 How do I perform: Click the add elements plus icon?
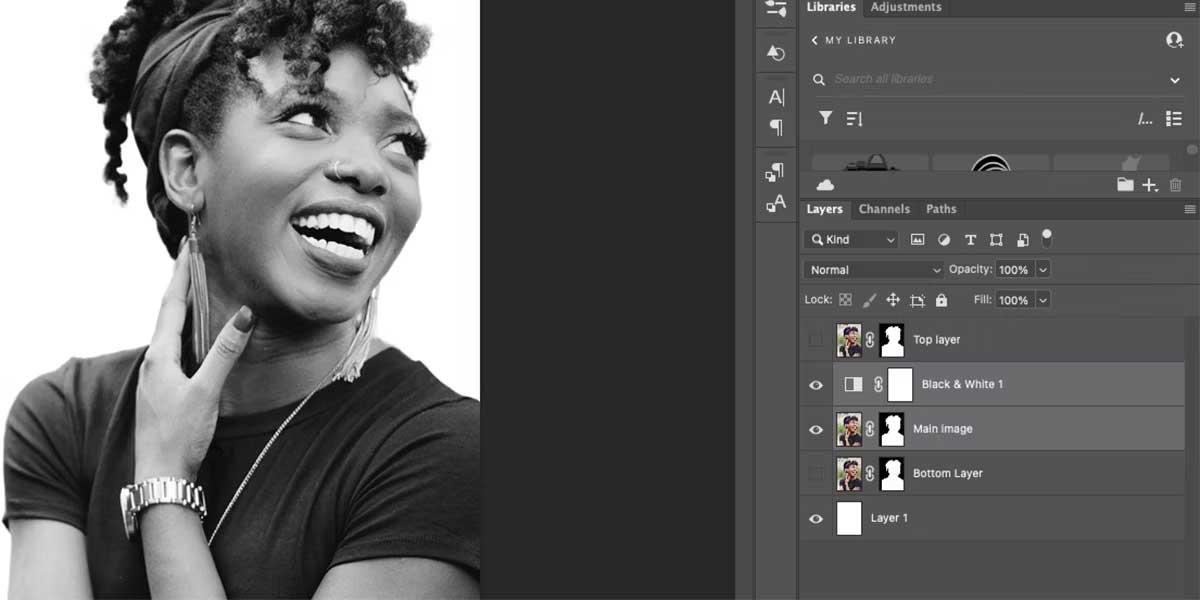(x=1150, y=185)
